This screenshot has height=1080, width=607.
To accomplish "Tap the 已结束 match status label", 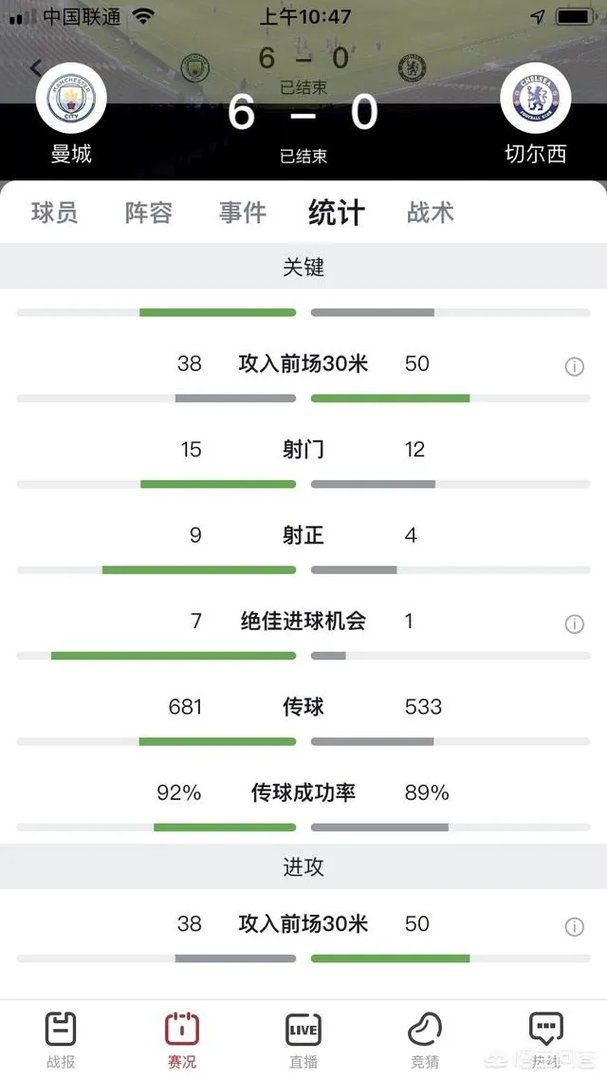I will 303,156.
